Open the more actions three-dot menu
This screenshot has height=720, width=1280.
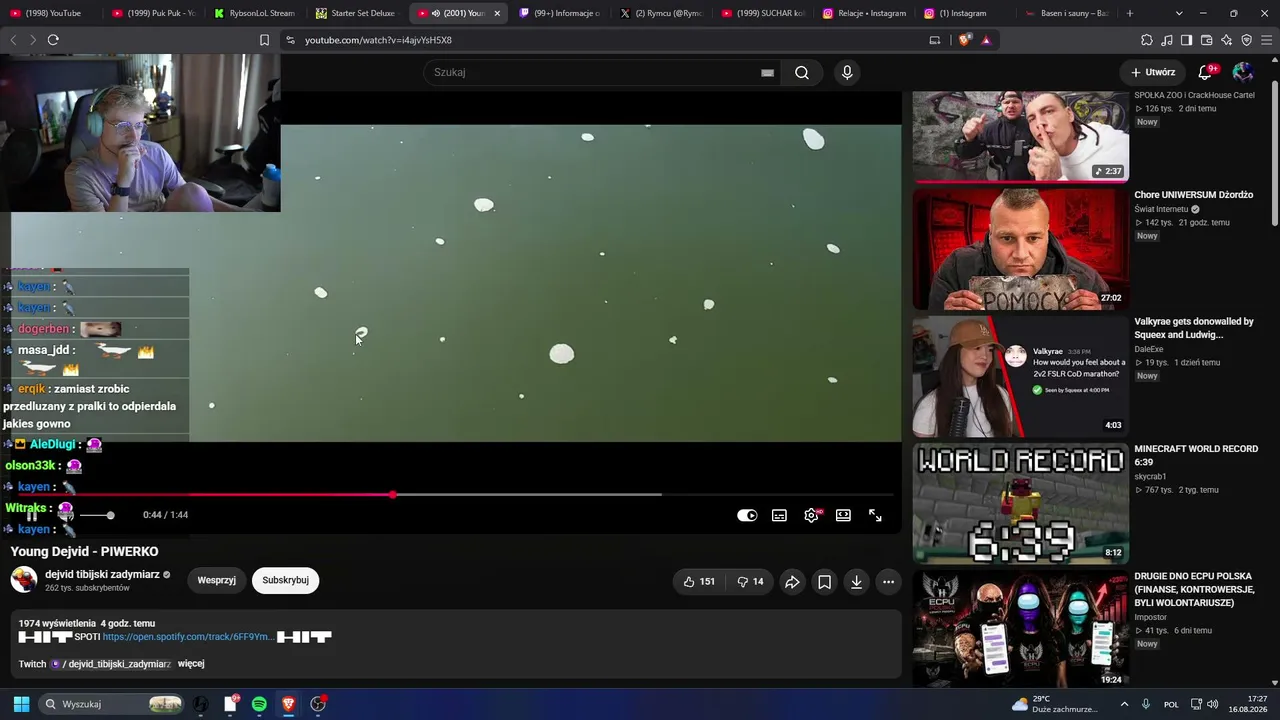coord(888,582)
